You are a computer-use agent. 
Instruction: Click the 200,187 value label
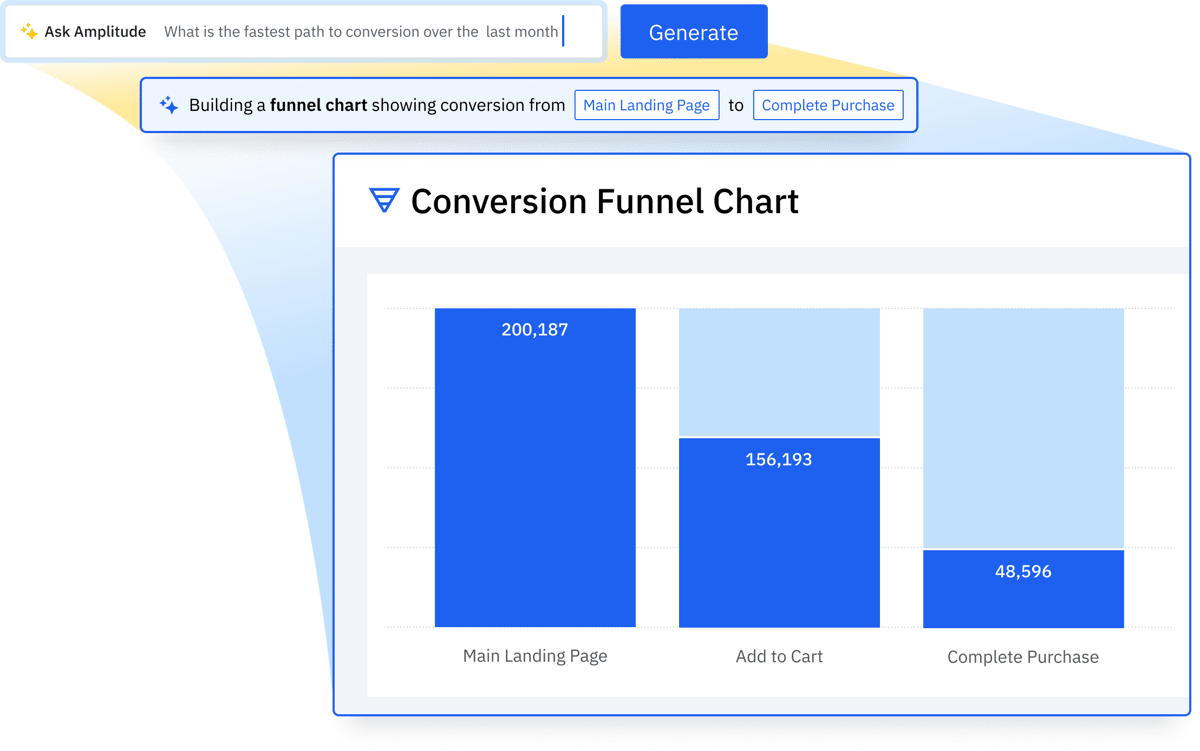coord(535,330)
